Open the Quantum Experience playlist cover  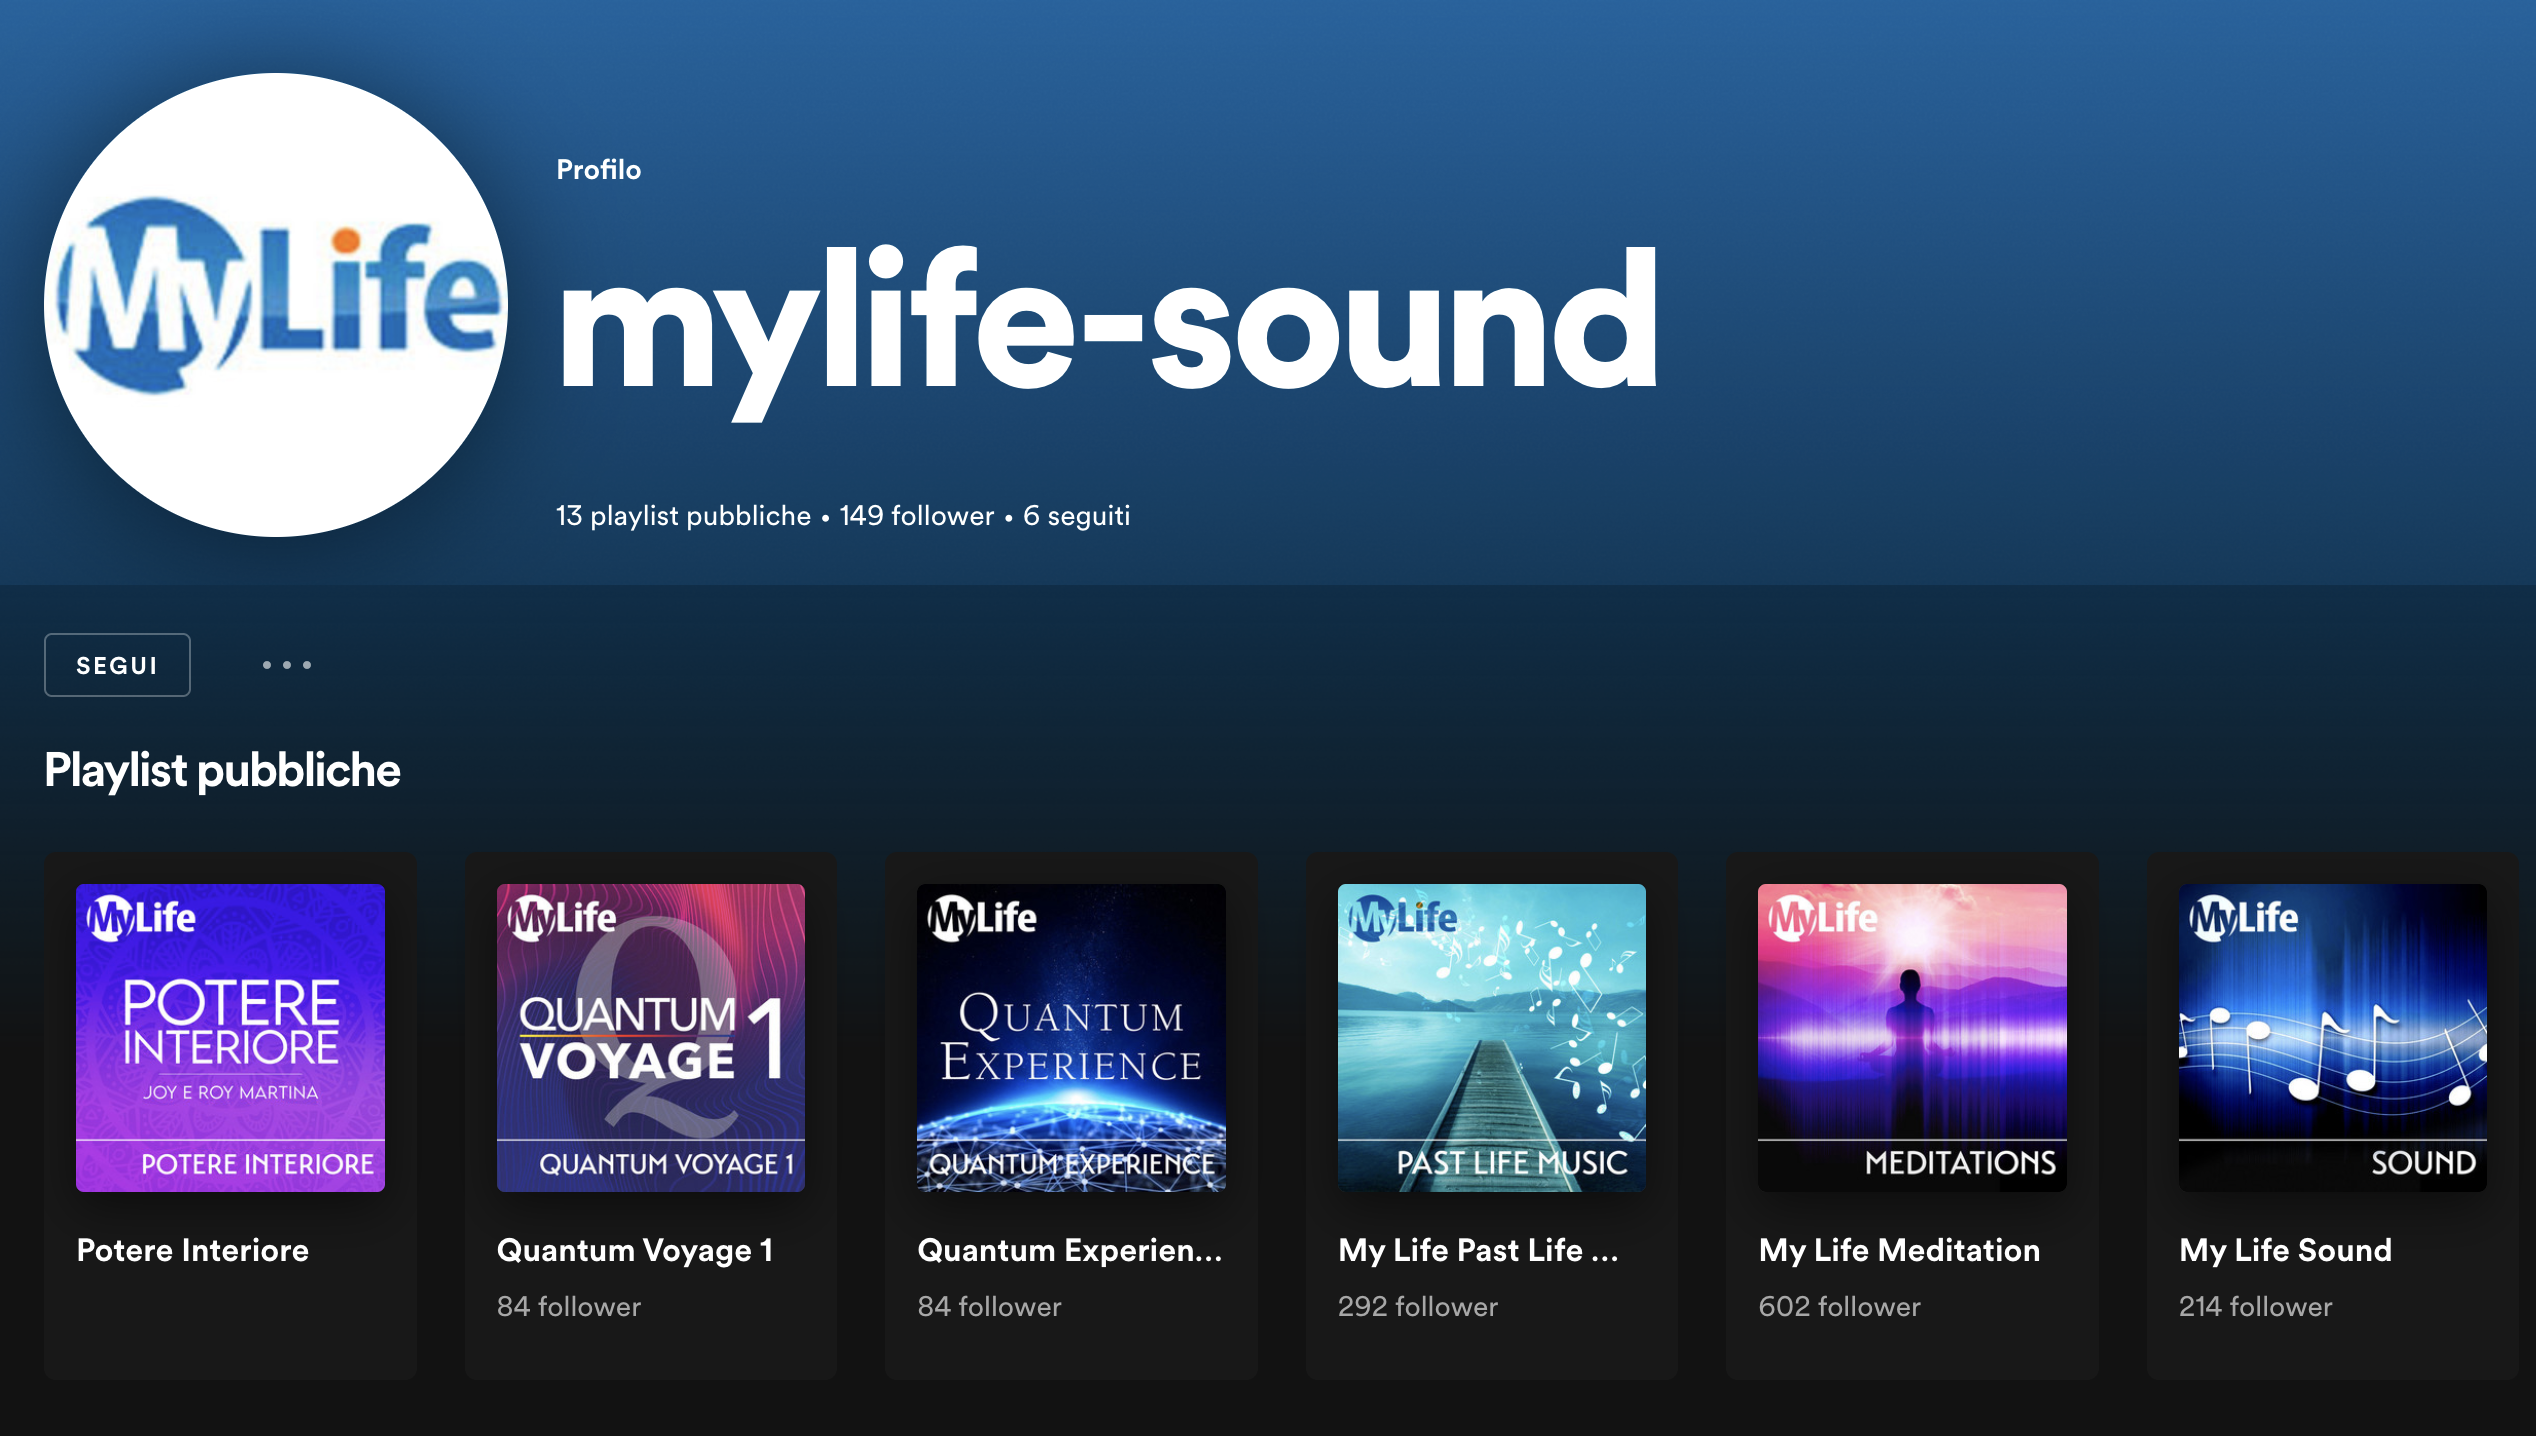[1071, 1037]
